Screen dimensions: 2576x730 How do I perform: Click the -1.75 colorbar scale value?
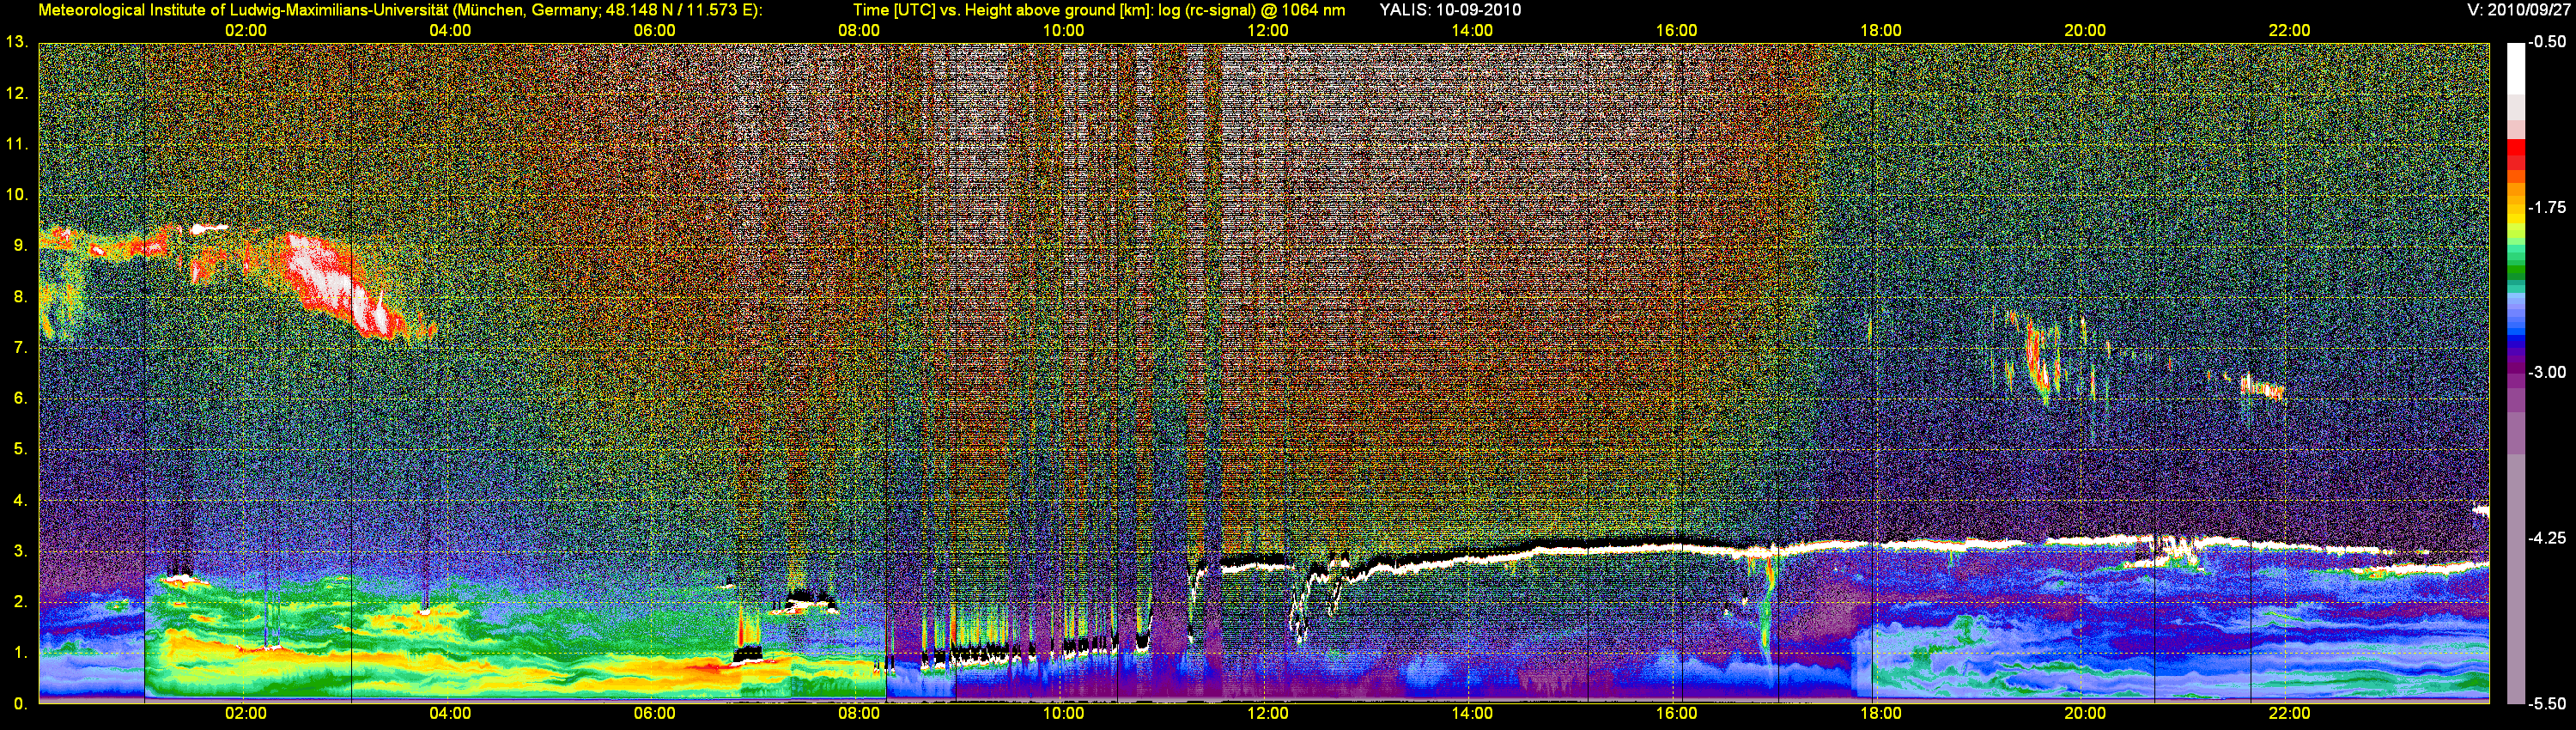pos(2547,207)
